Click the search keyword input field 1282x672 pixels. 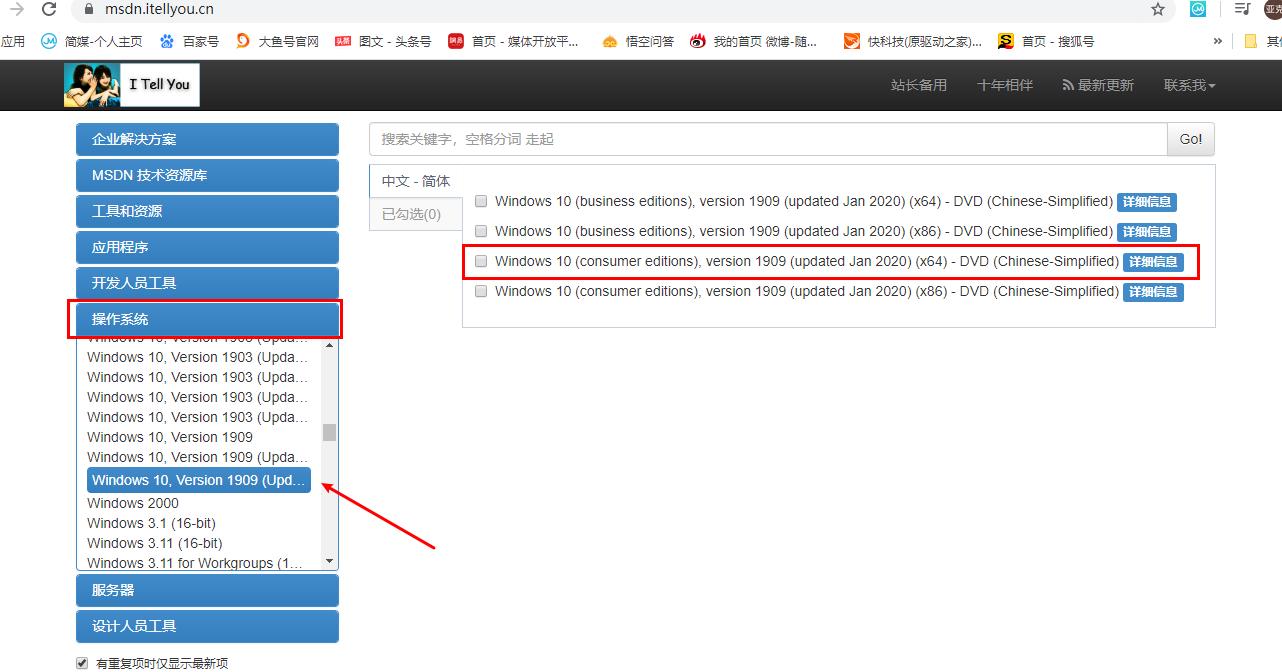700,139
